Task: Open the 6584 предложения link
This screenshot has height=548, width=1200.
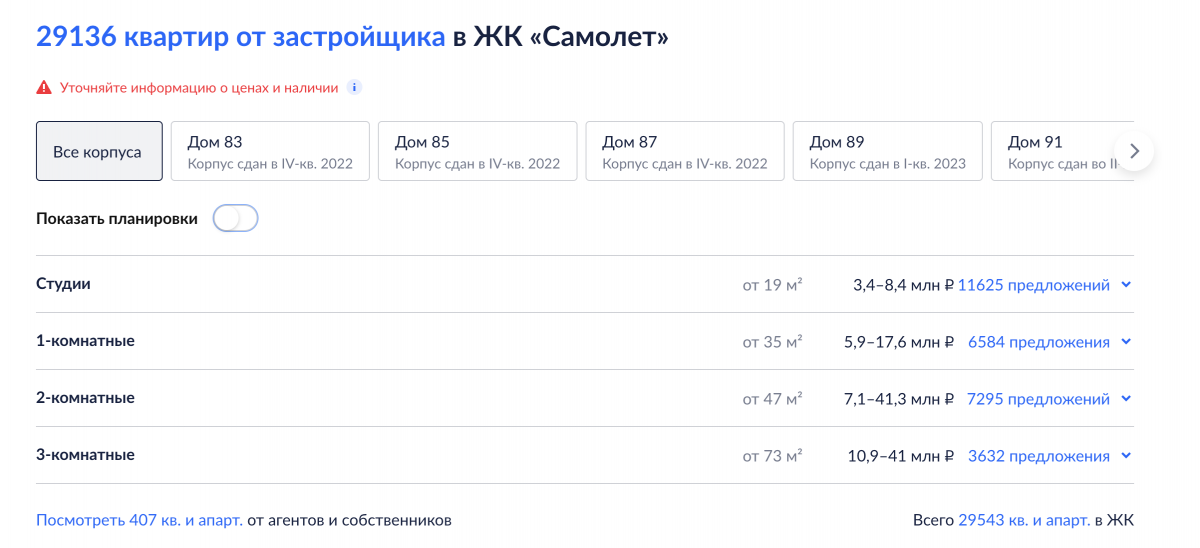Action: tap(1039, 342)
